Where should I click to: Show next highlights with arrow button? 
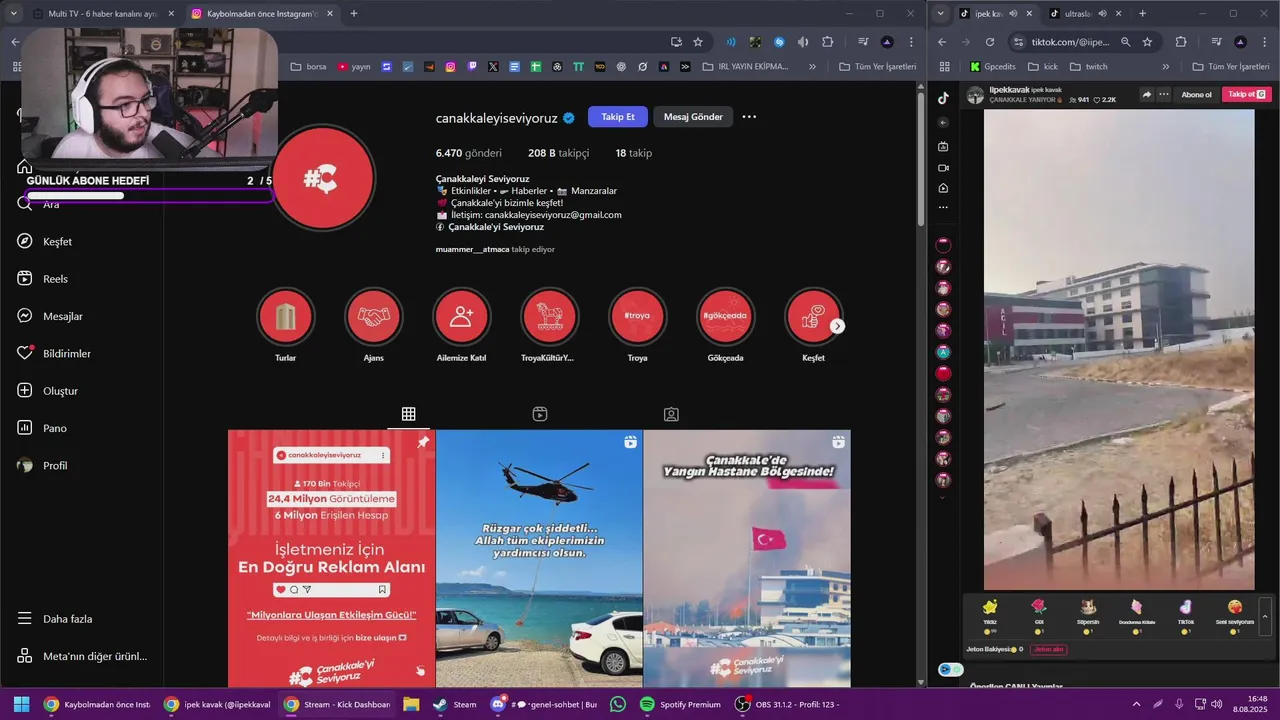(838, 326)
